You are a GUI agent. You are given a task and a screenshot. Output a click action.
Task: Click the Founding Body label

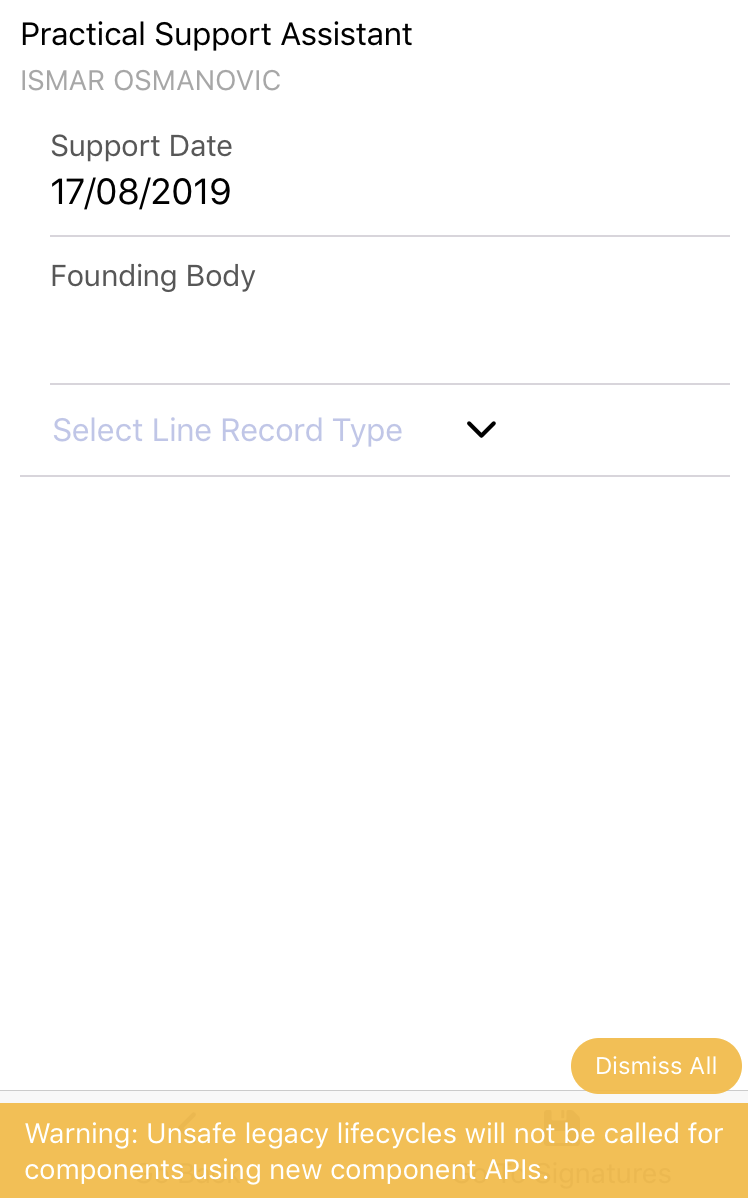click(152, 275)
